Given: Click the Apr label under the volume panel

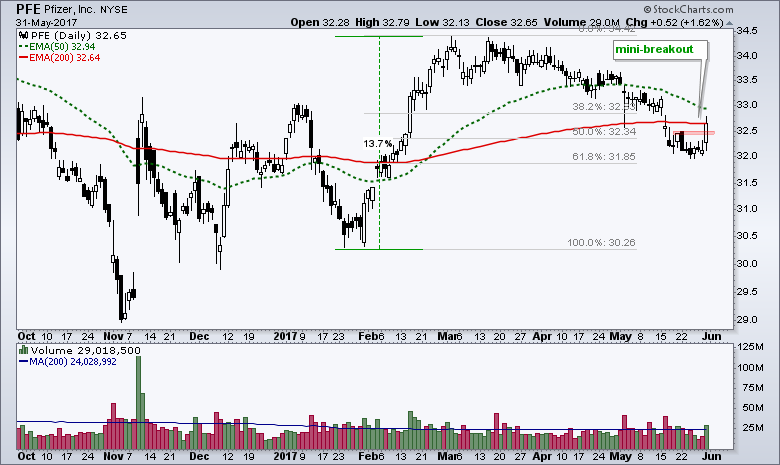Looking at the screenshot, I should click(x=542, y=456).
